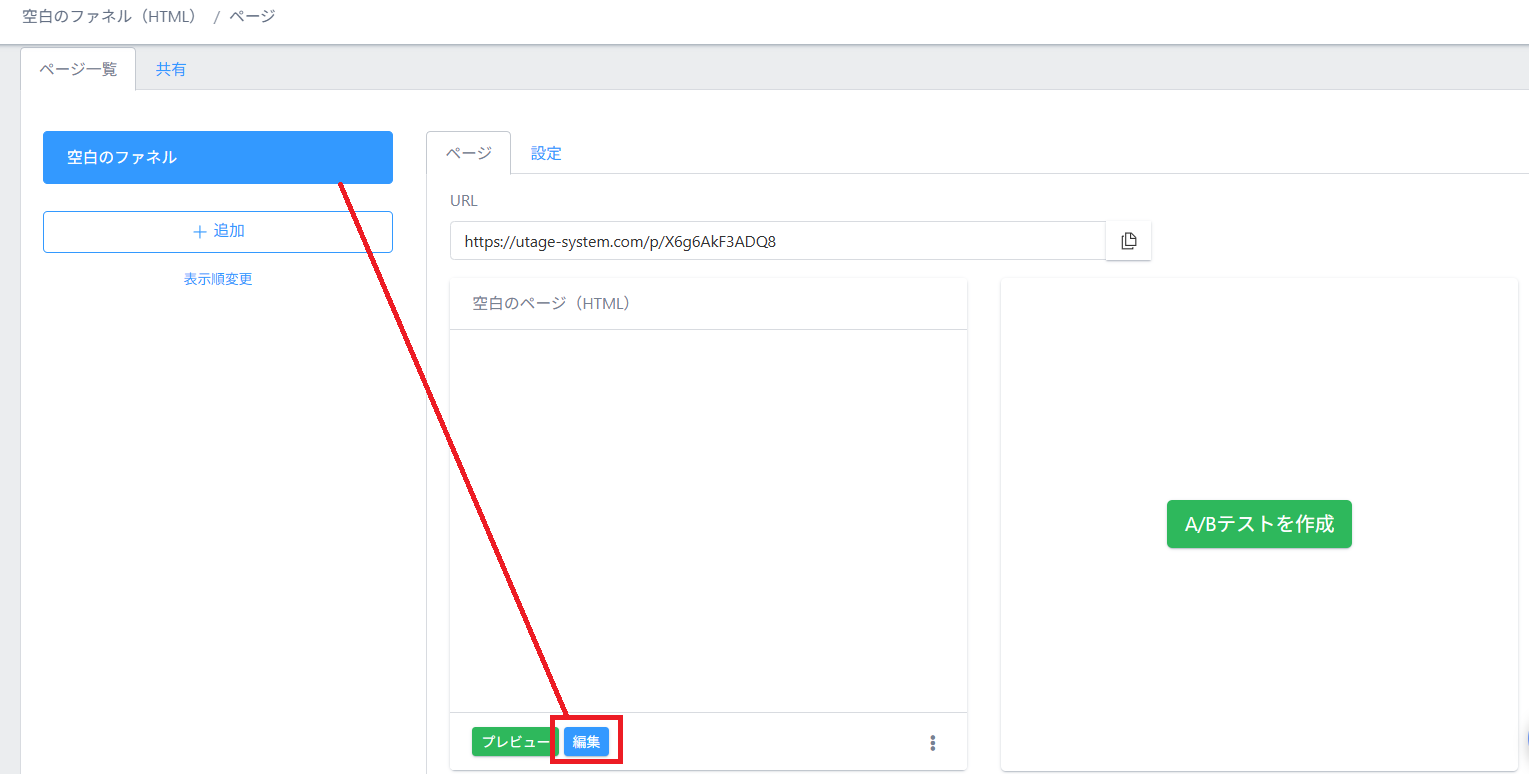Image resolution: width=1529 pixels, height=774 pixels.
Task: Switch to the 設定 tab
Action: coord(546,153)
